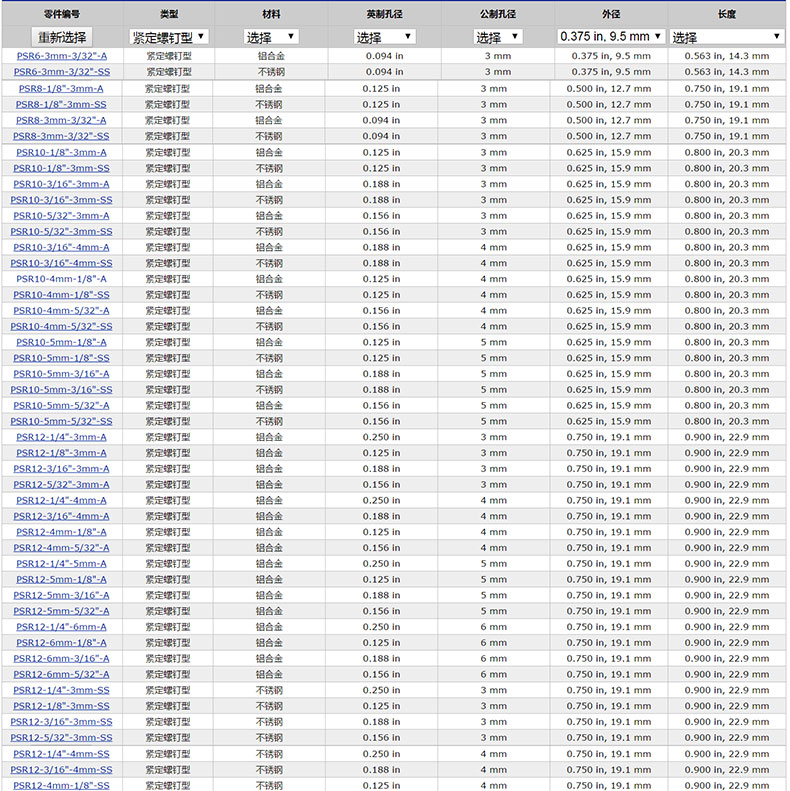Open the 英制孔径 filter dropdown
Image resolution: width=790 pixels, height=791 pixels.
tap(384, 37)
